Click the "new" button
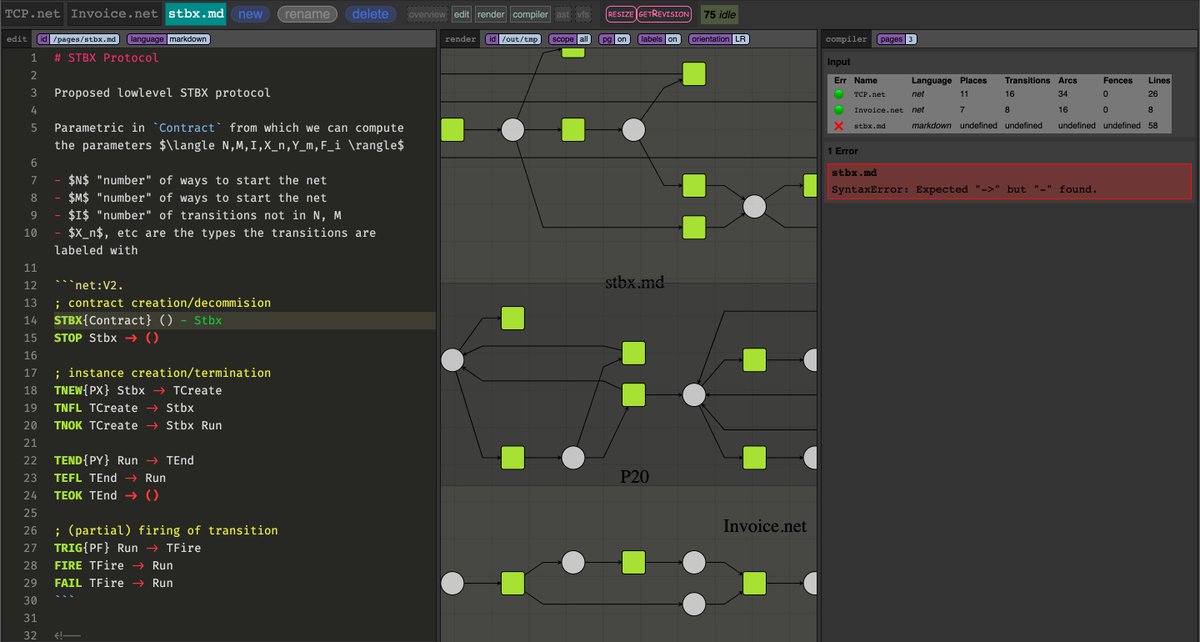This screenshot has height=642, width=1200. (x=250, y=14)
